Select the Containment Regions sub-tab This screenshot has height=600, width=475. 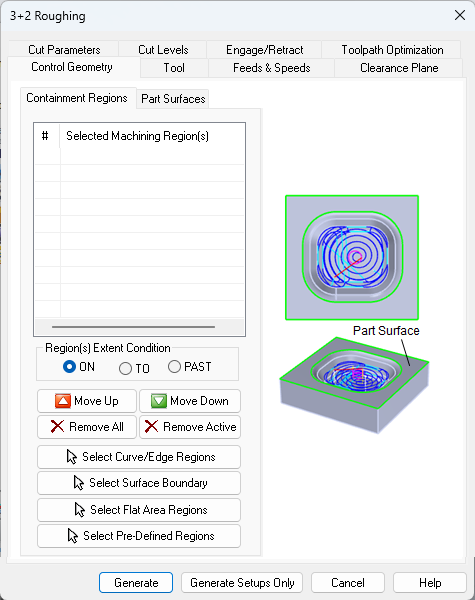(x=77, y=98)
